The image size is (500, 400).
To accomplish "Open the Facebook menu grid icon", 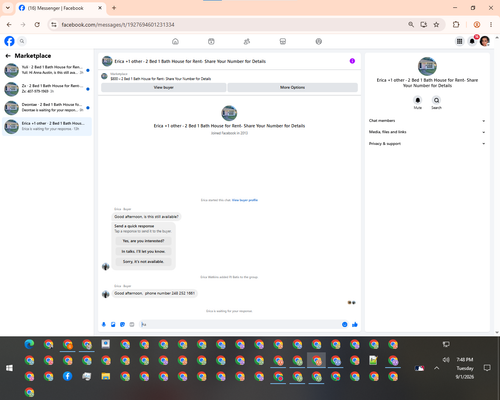I will click(x=460, y=41).
